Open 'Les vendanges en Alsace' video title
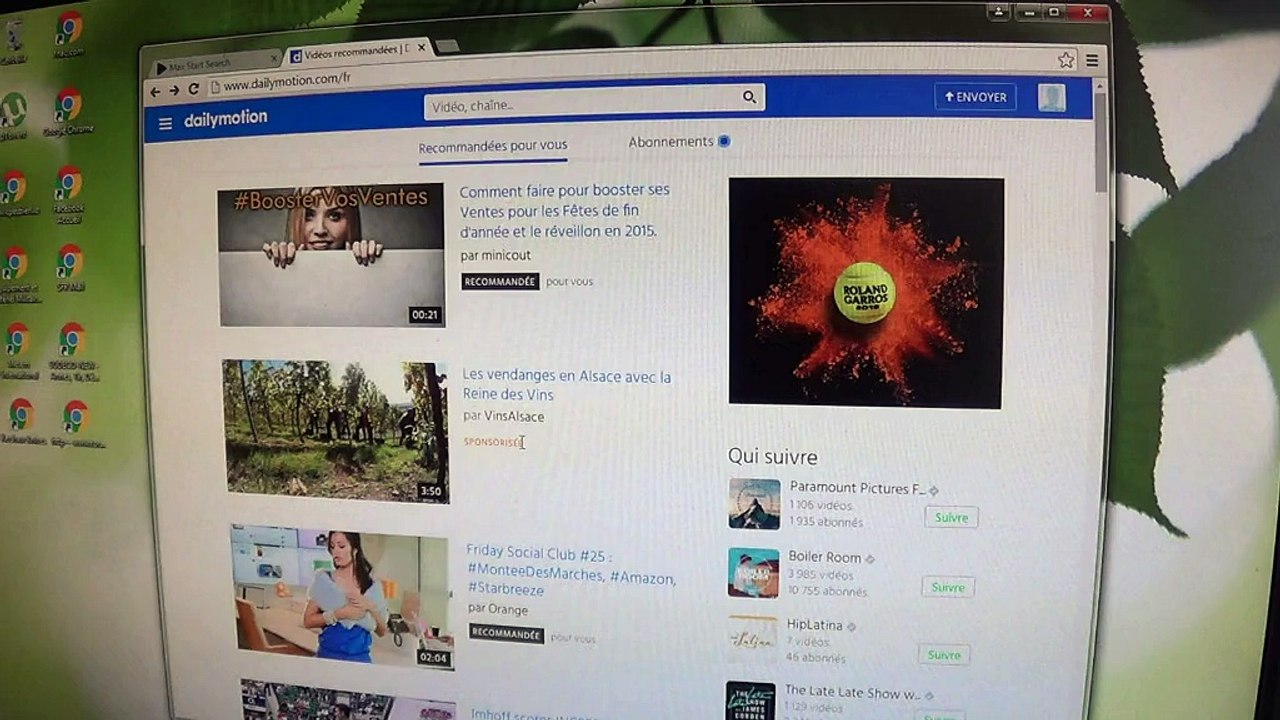The width and height of the screenshot is (1280, 720). 567,385
